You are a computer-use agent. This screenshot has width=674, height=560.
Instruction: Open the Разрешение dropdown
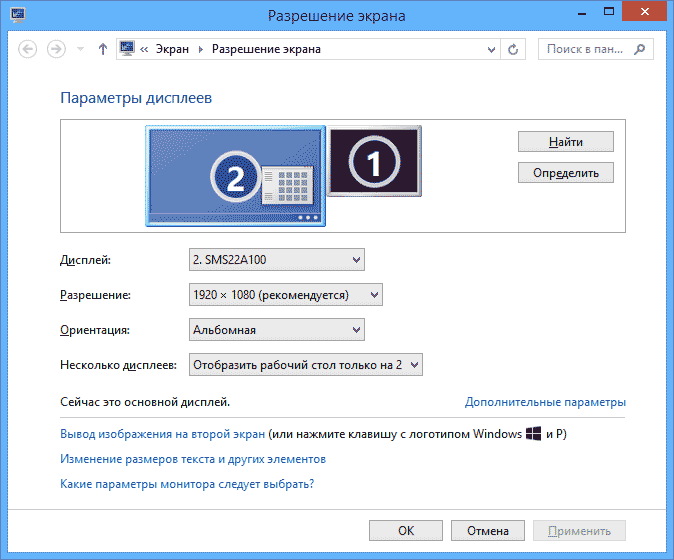coord(286,295)
